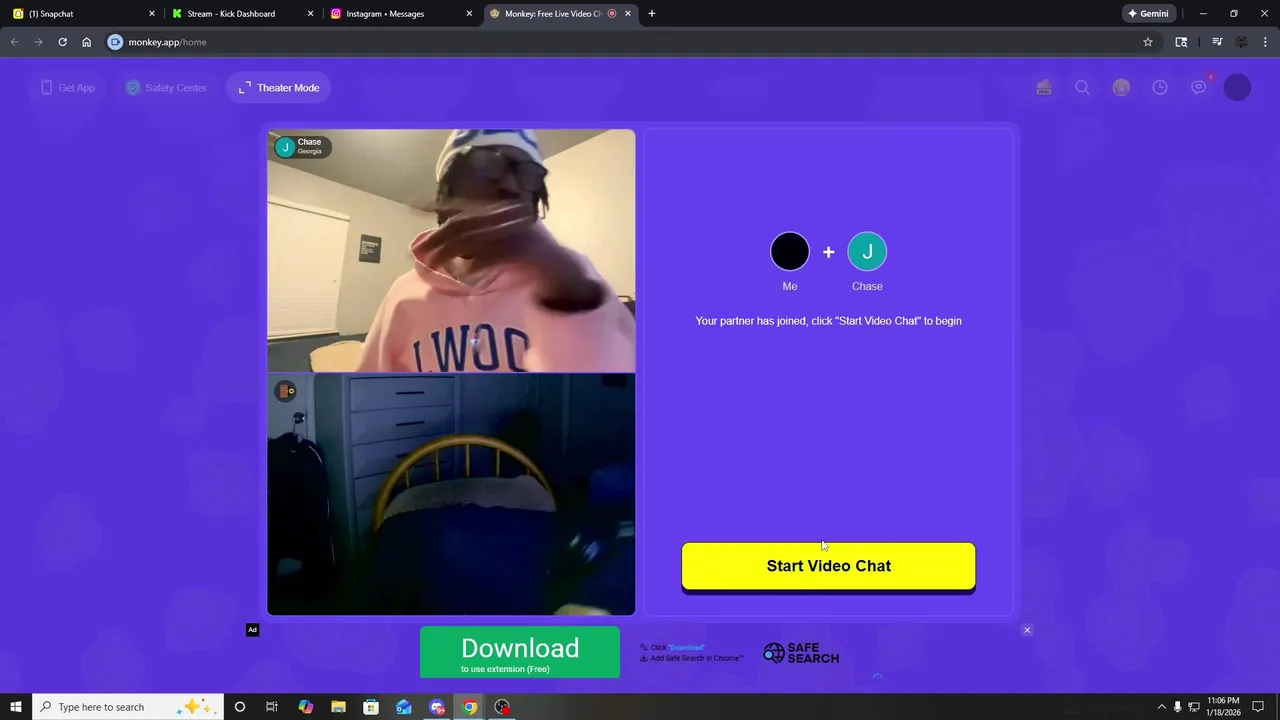This screenshot has height=720, width=1280.
Task: Click the Chrome home icon
Action: point(87,42)
